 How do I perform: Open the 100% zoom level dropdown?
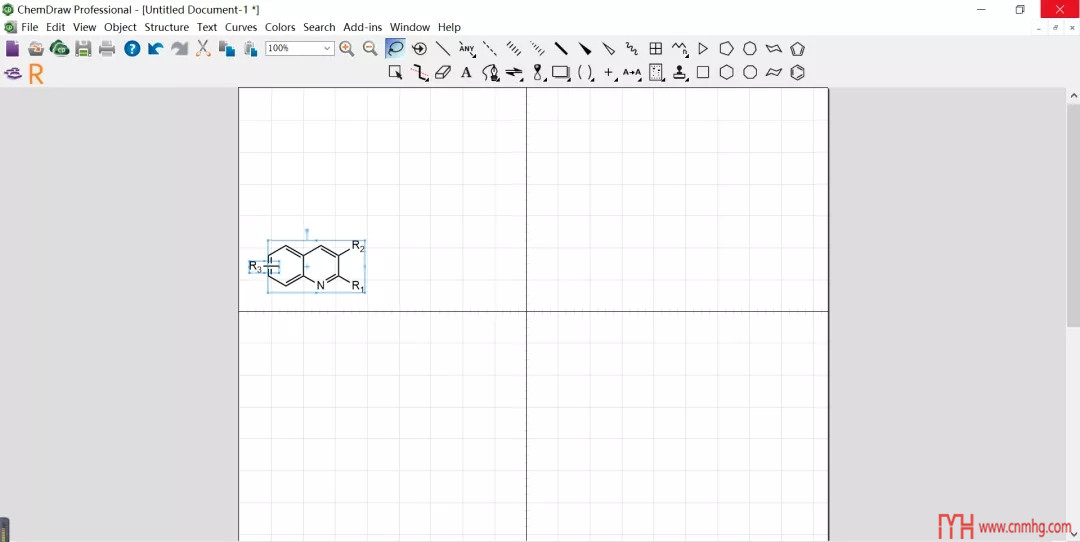pos(328,48)
